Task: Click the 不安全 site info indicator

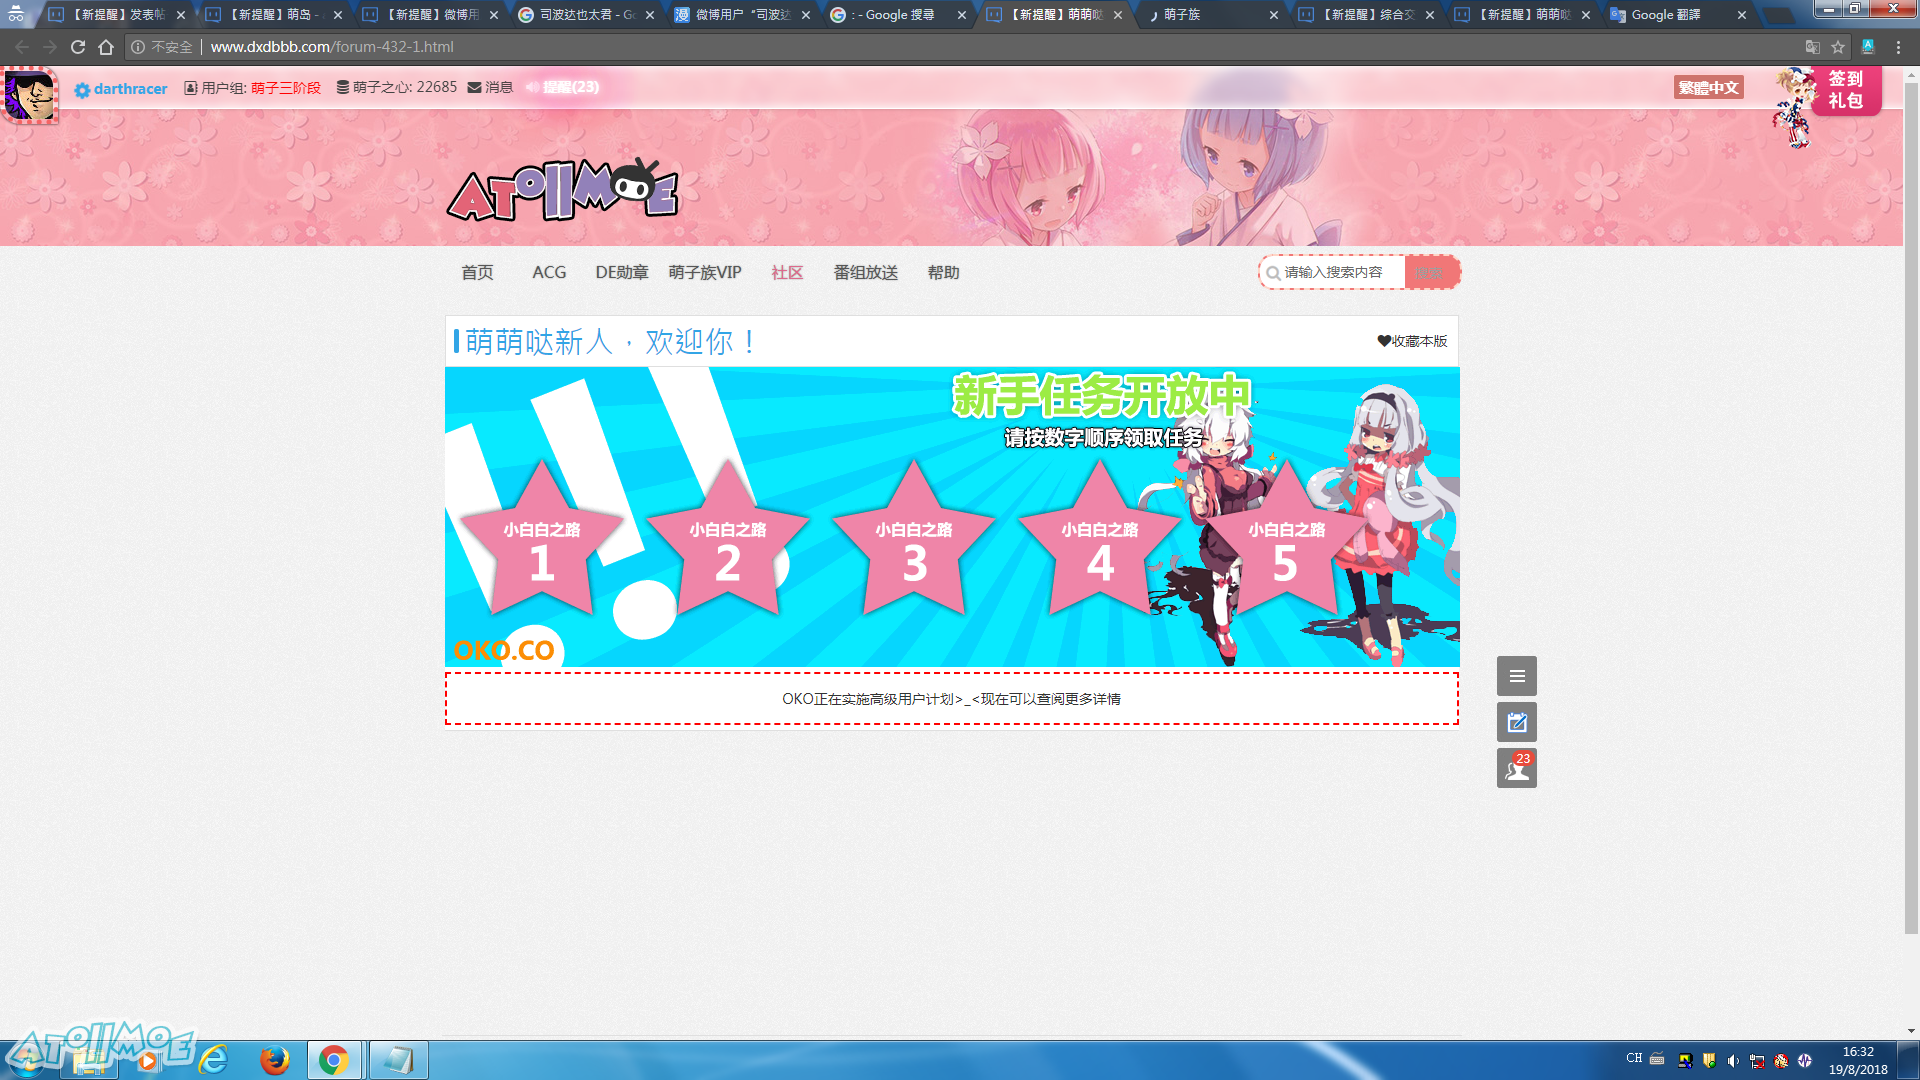Action: pos(162,47)
